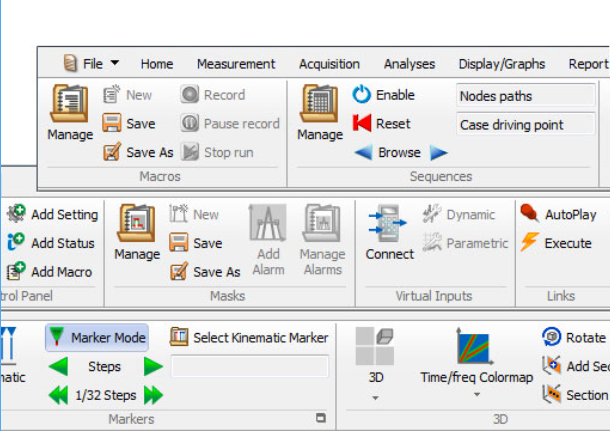610x431 pixels.
Task: Open Manage in the Macros group
Action: 70,113
